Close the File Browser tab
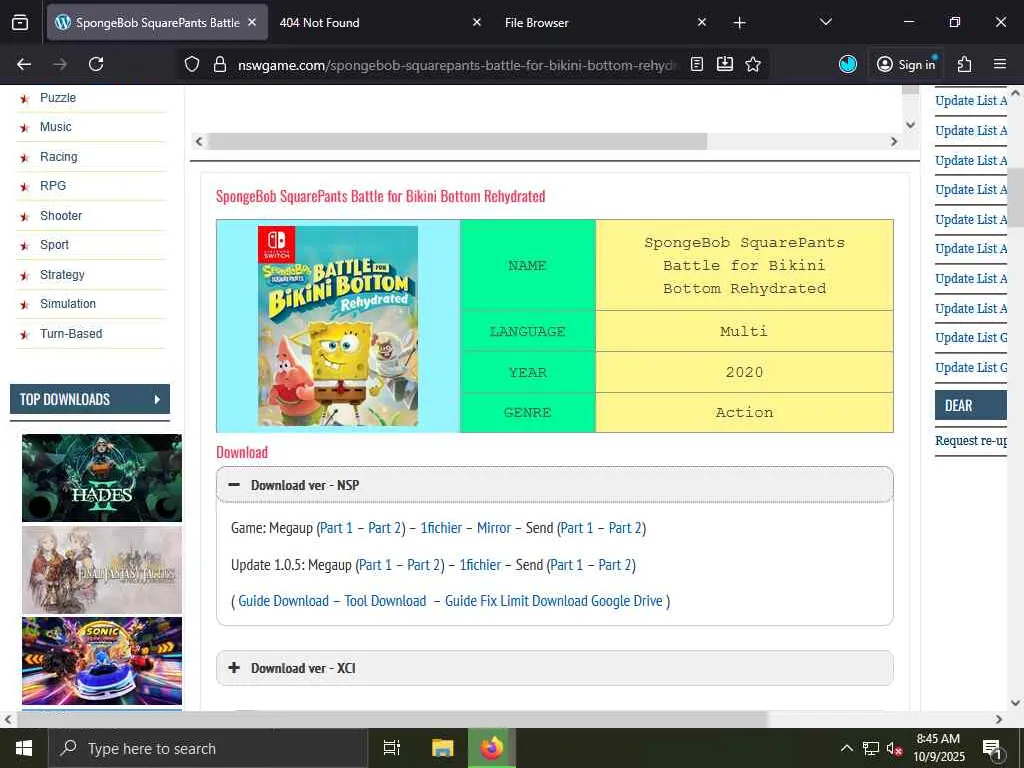Viewport: 1024px width, 768px height. [x=702, y=22]
